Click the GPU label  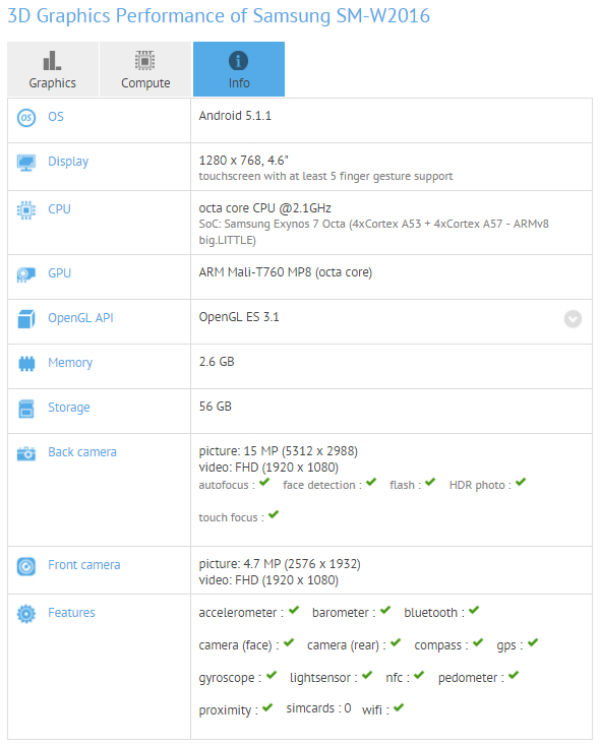pos(59,273)
